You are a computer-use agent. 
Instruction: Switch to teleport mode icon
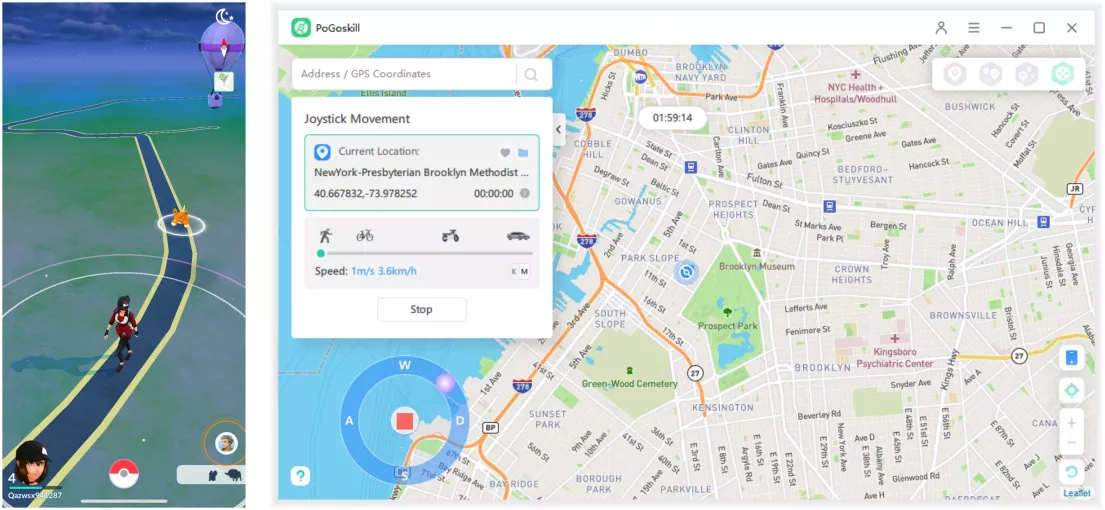(955, 74)
